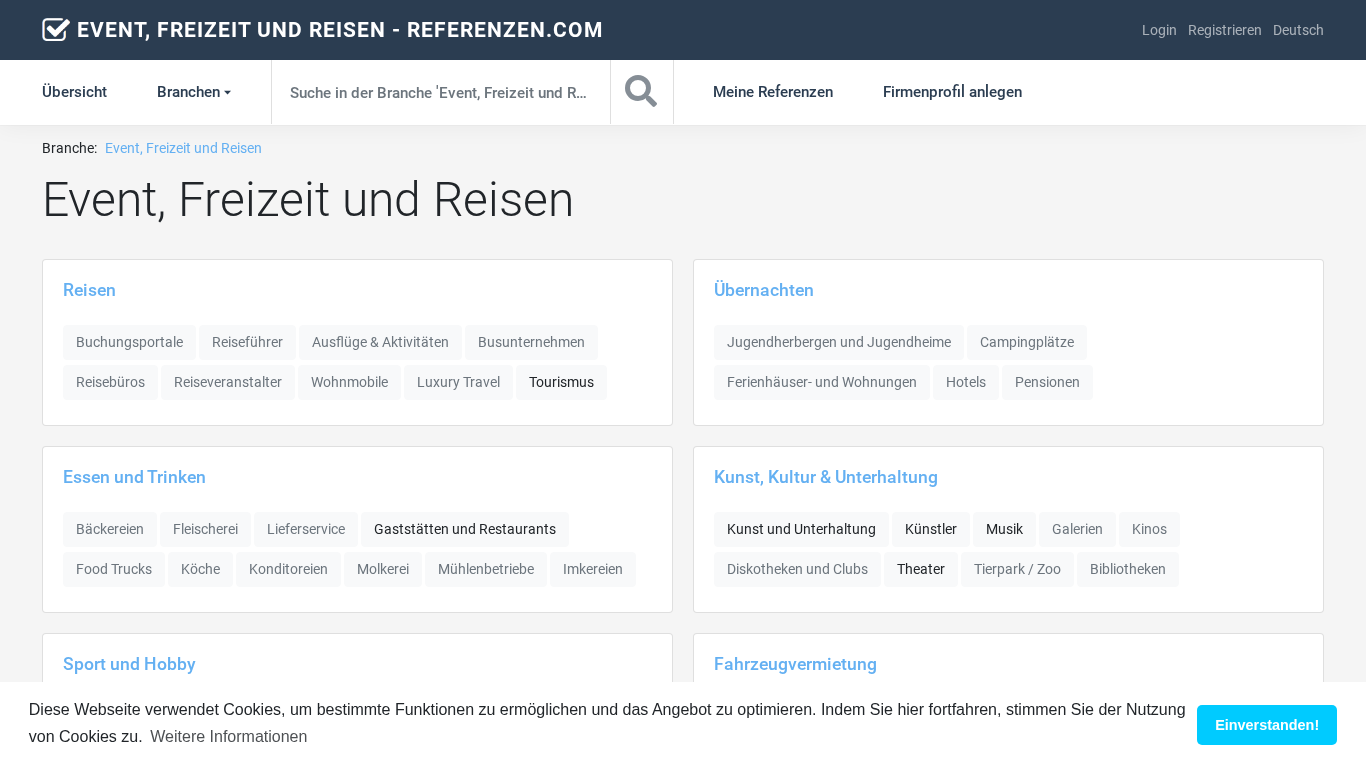The height and width of the screenshot is (768, 1366).
Task: Select the Tourismus category tag
Action: point(561,382)
